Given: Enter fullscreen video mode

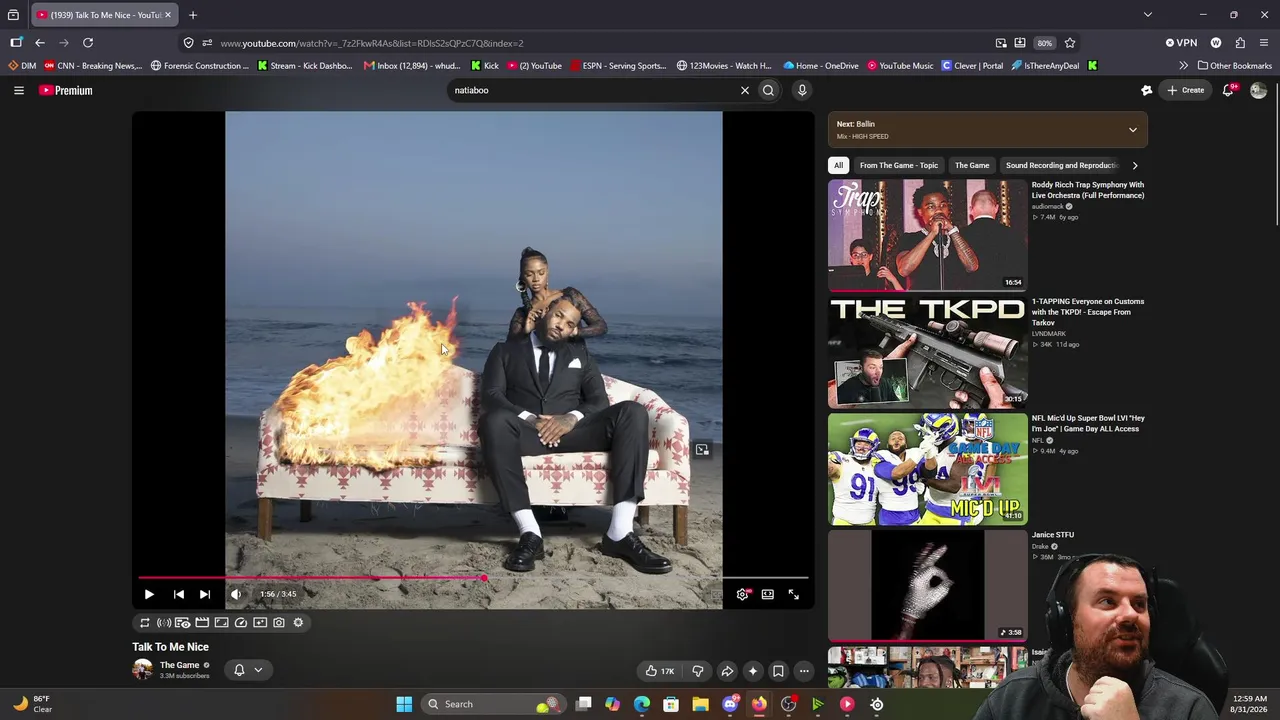Looking at the screenshot, I should click(x=793, y=594).
